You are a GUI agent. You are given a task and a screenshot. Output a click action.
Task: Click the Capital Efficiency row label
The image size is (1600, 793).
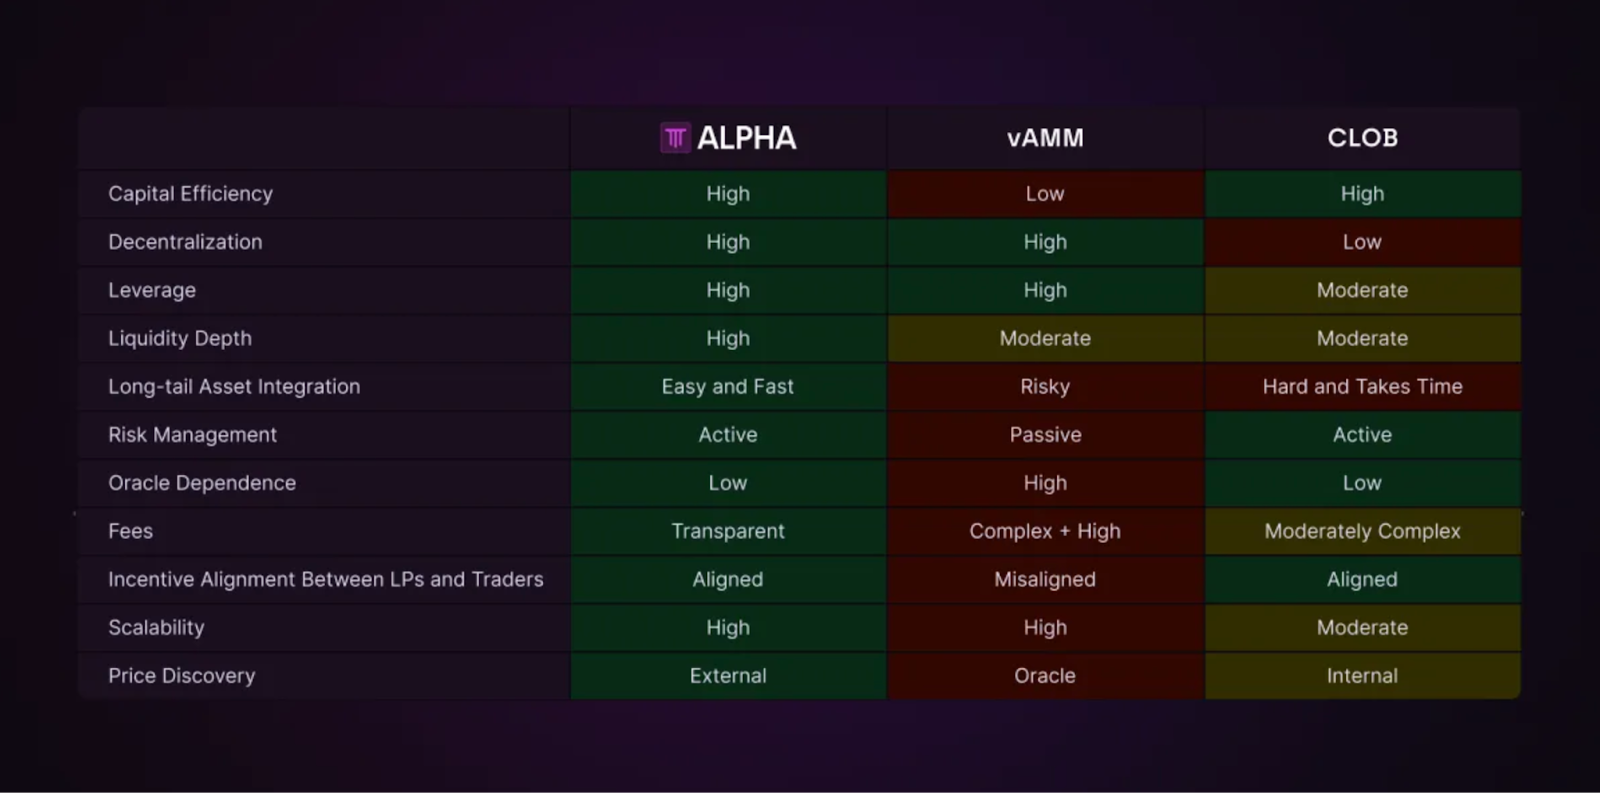click(x=190, y=194)
